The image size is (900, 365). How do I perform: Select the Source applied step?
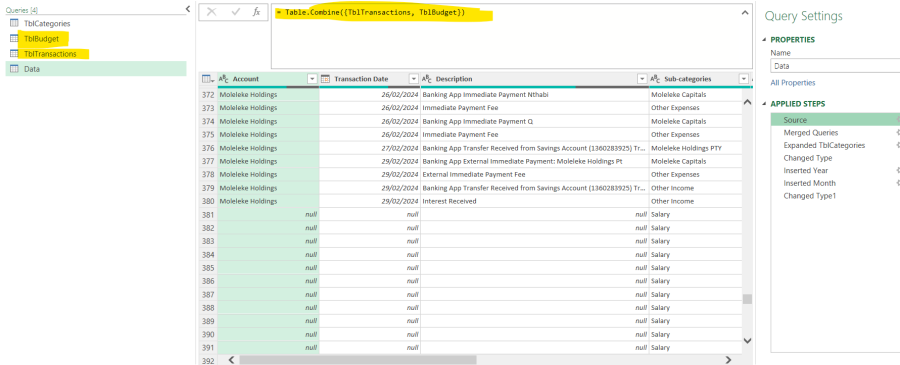tap(836, 120)
